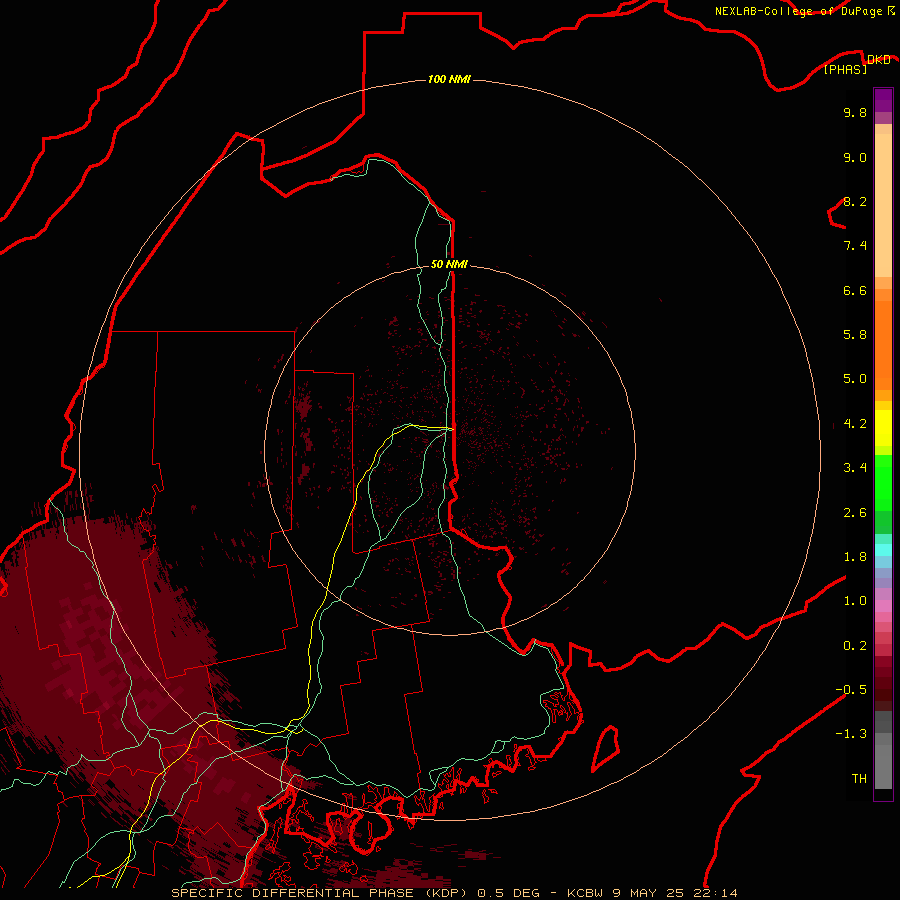
Task: Click the 4.2 value on the color scale
Action: pyautogui.click(x=855, y=423)
